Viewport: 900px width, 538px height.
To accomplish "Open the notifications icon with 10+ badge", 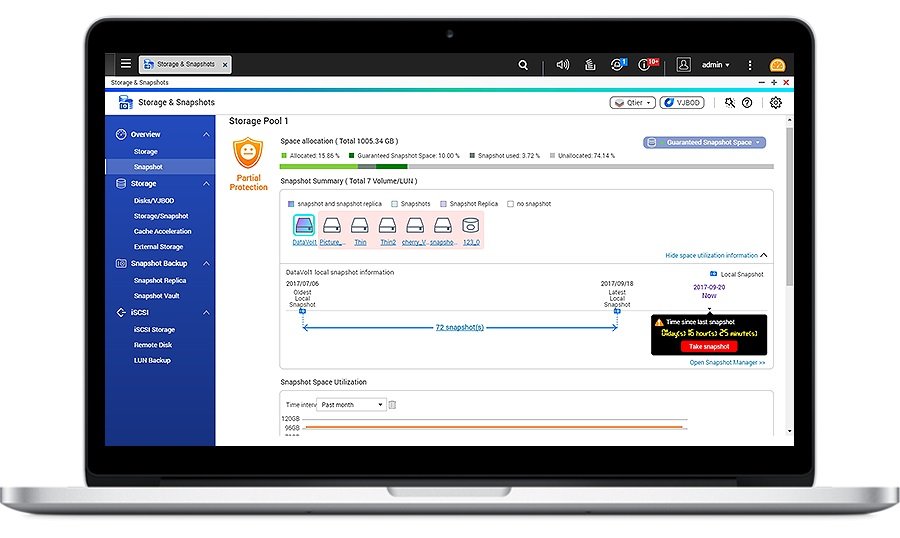I will coord(650,64).
